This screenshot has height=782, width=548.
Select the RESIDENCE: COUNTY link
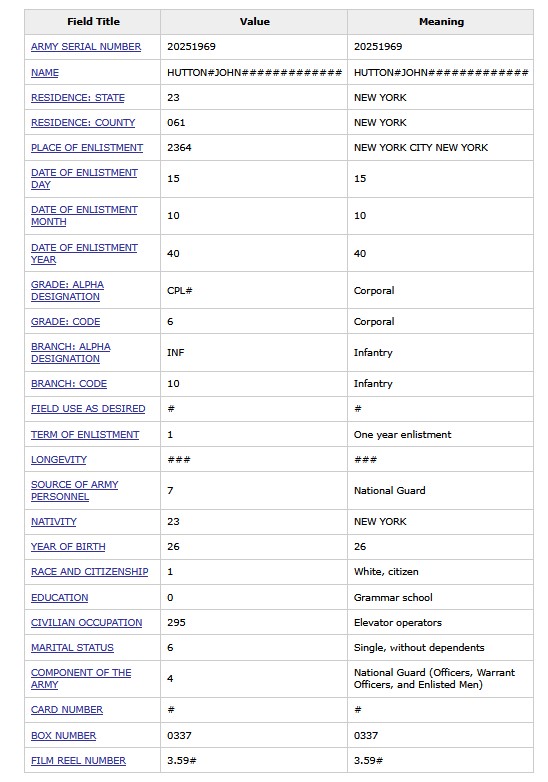[83, 123]
